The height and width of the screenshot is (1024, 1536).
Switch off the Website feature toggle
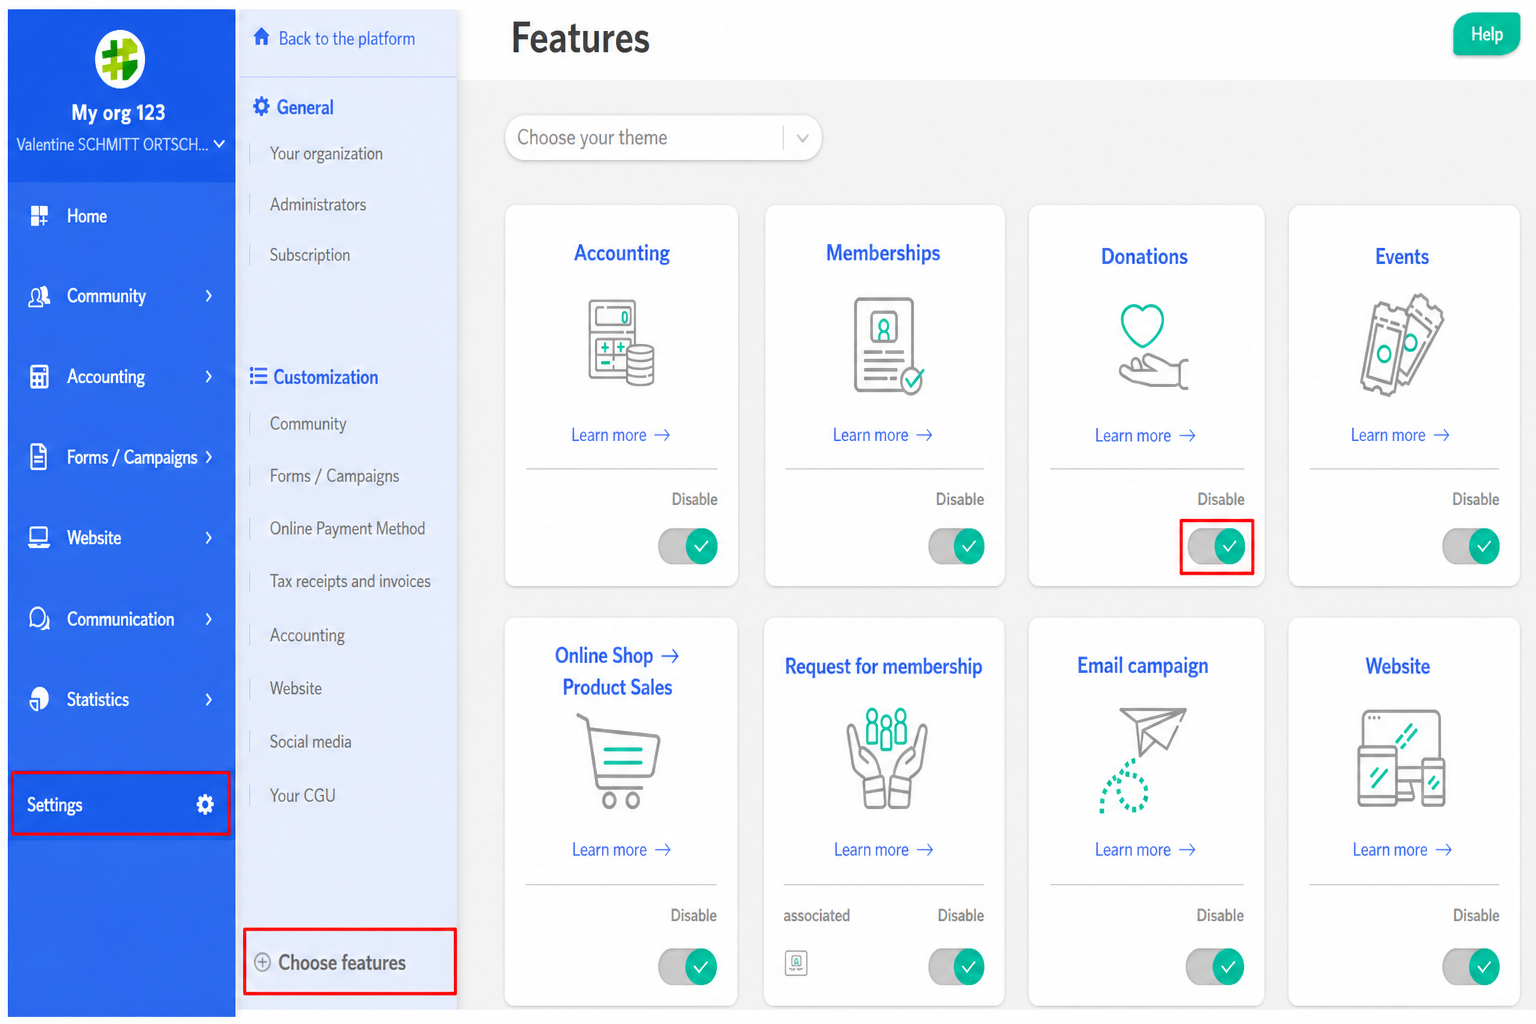[1471, 967]
